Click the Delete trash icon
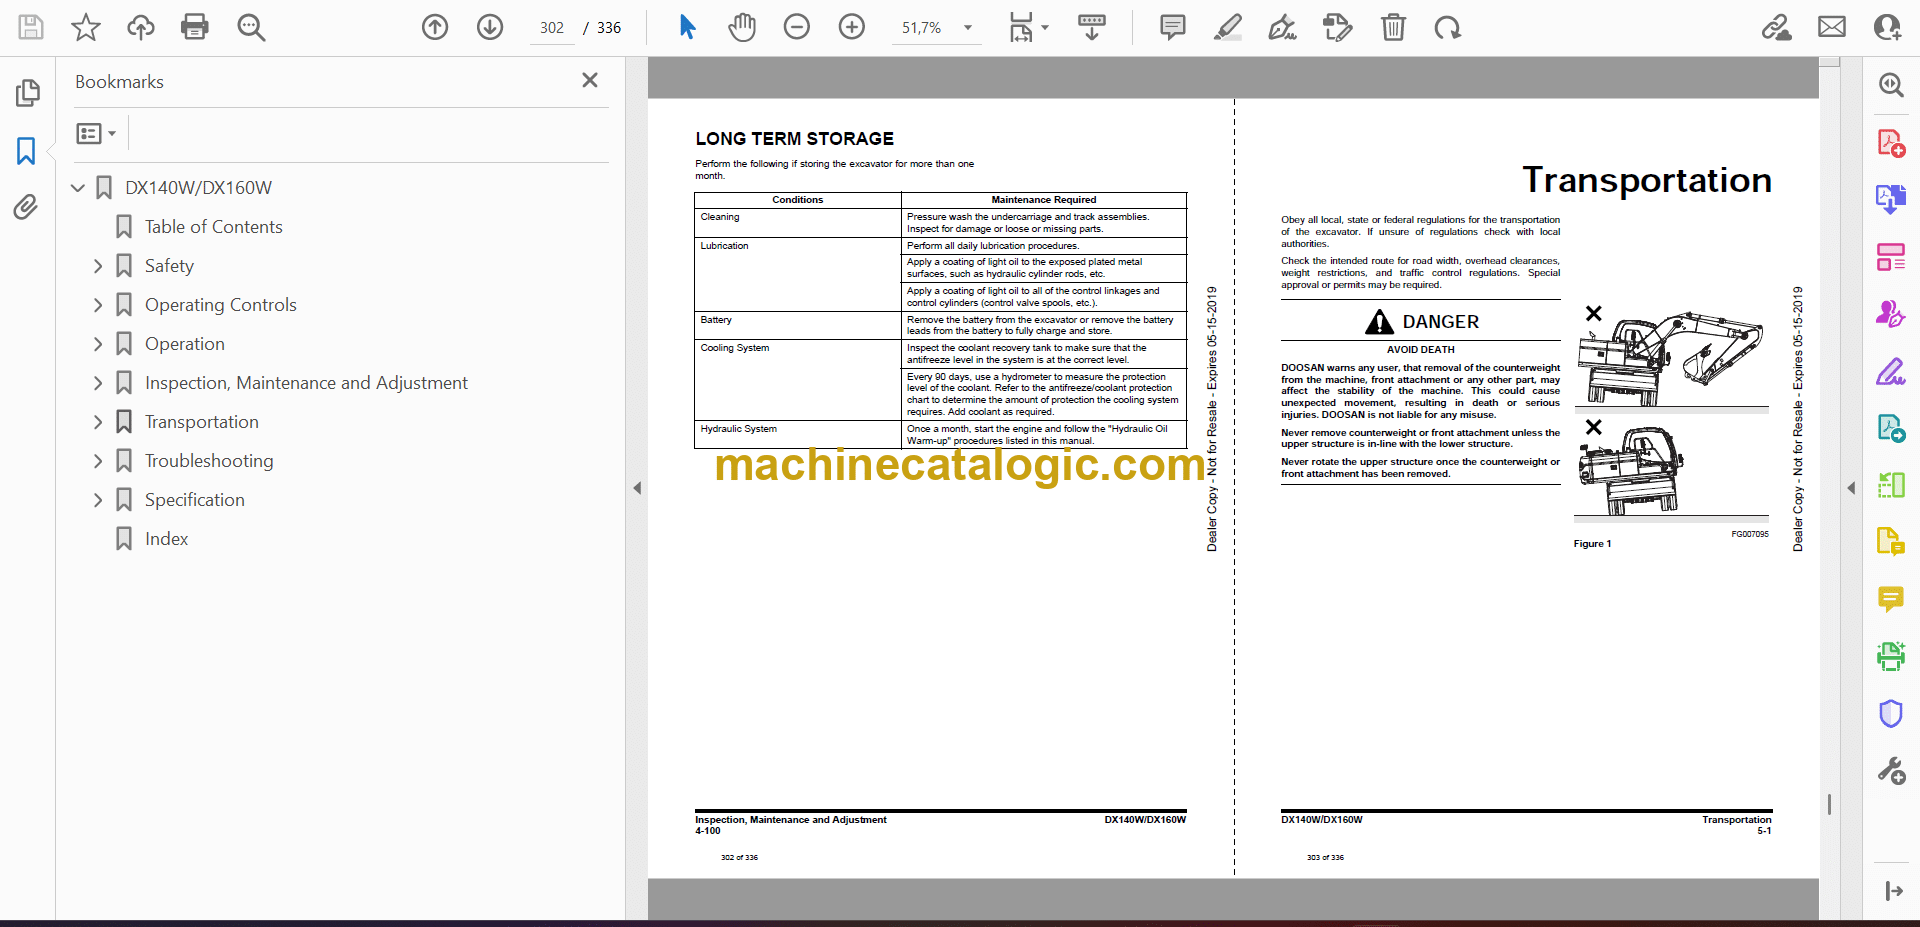 point(1392,27)
